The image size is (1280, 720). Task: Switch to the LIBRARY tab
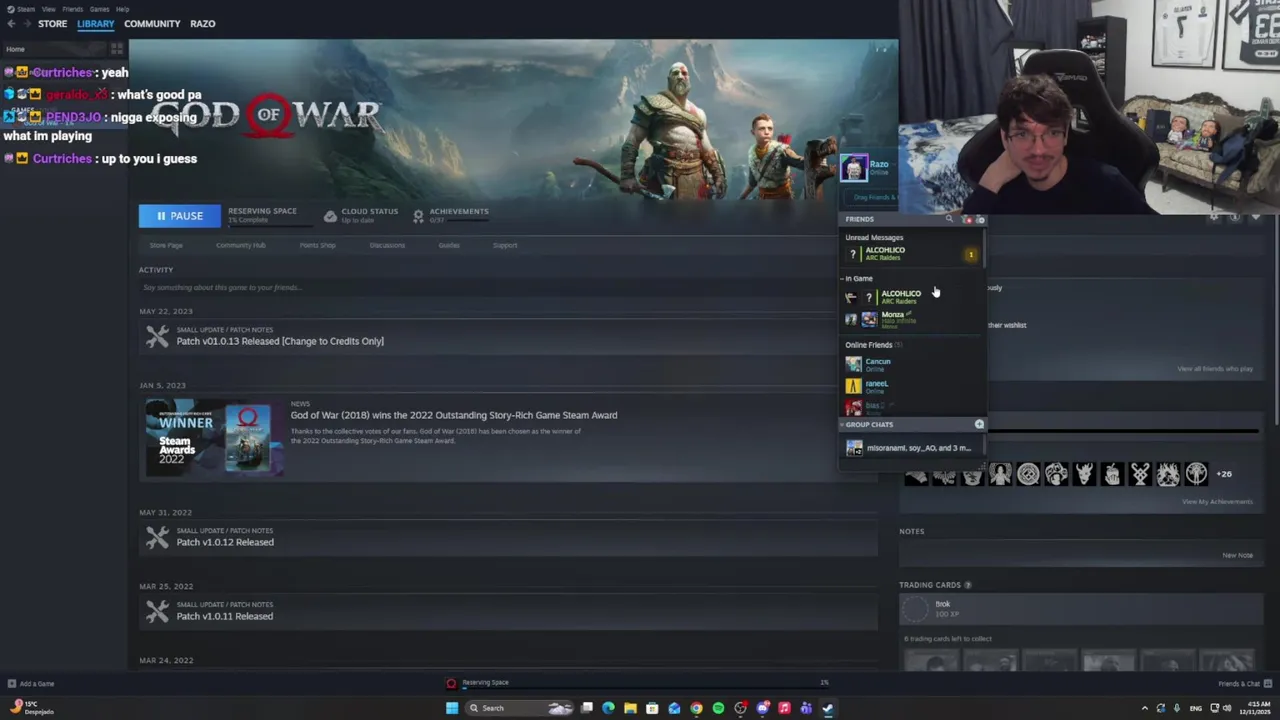[x=96, y=23]
